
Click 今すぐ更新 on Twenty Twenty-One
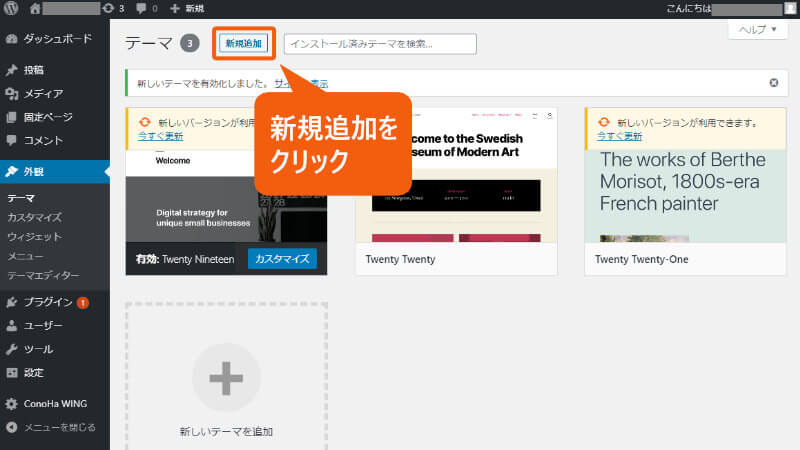[x=619, y=136]
